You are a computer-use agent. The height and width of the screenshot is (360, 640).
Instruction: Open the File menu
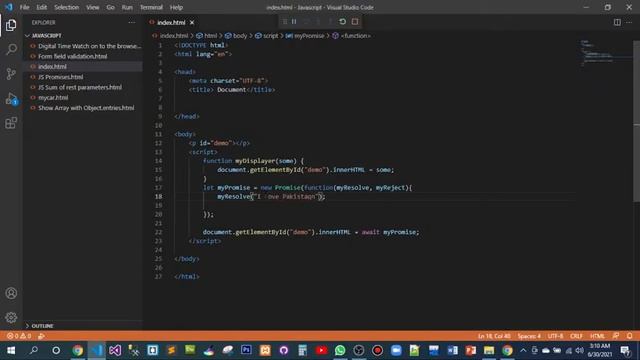pos(24,7)
